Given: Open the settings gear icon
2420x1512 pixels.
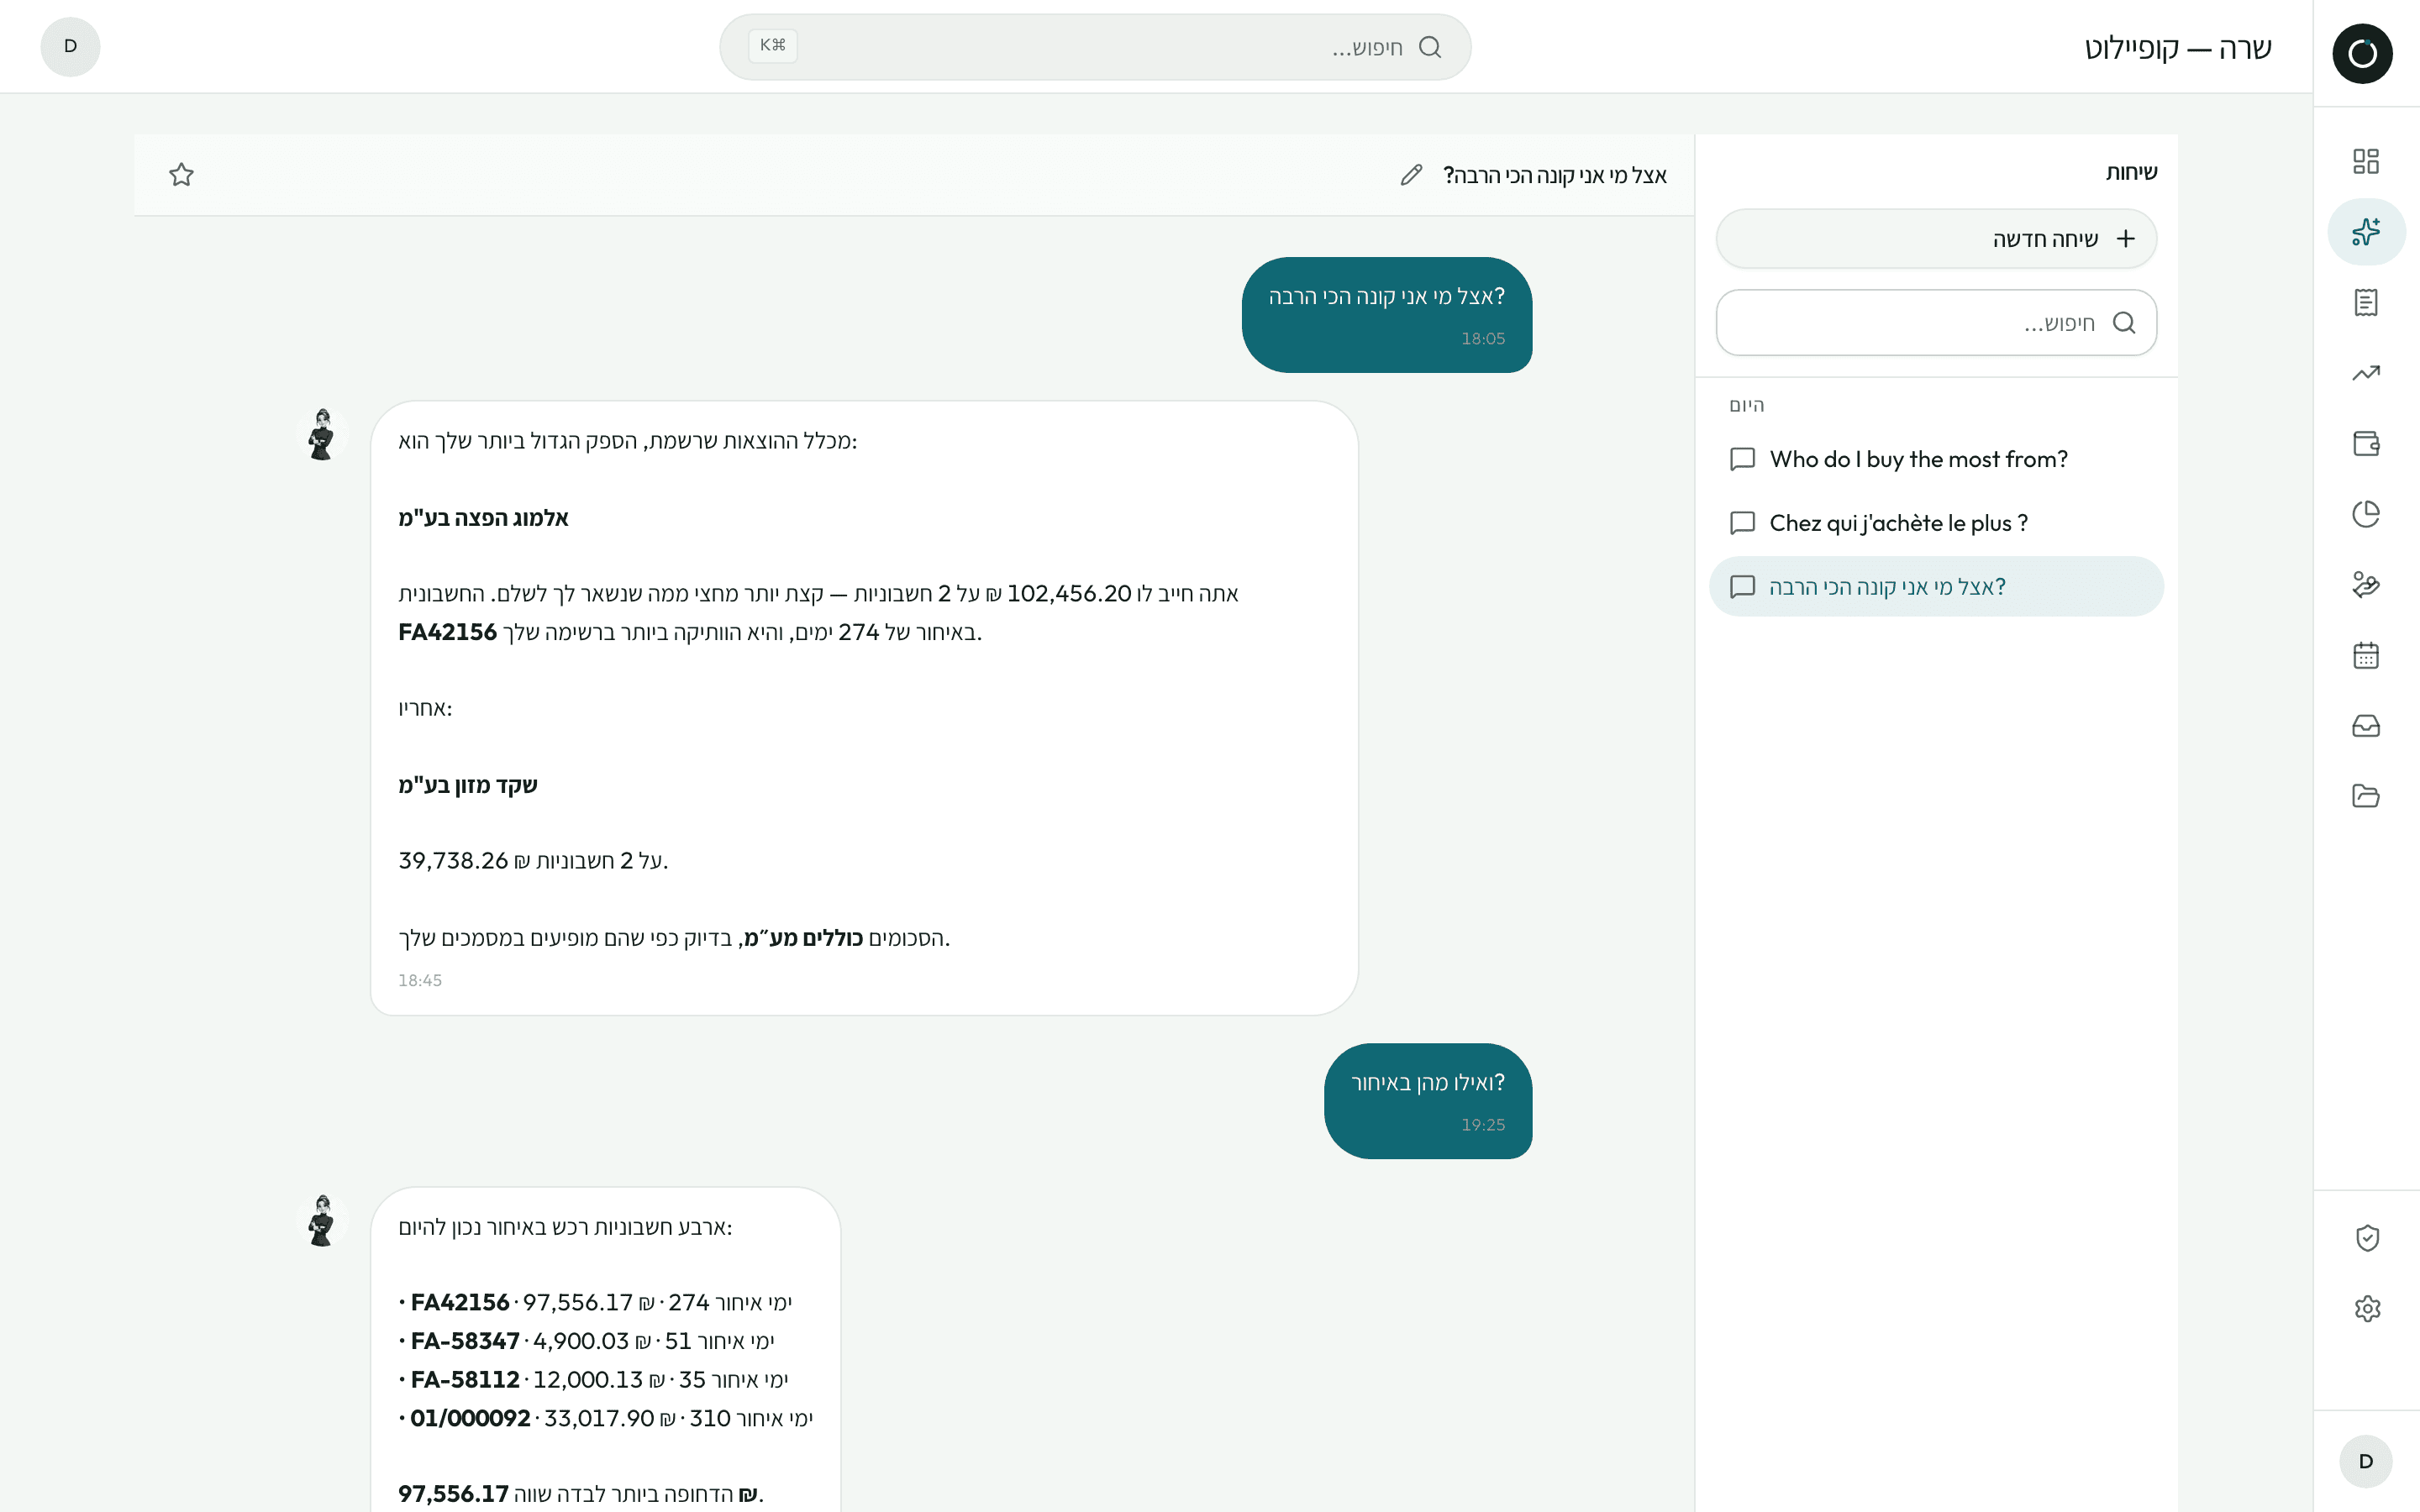Looking at the screenshot, I should [x=2367, y=1308].
